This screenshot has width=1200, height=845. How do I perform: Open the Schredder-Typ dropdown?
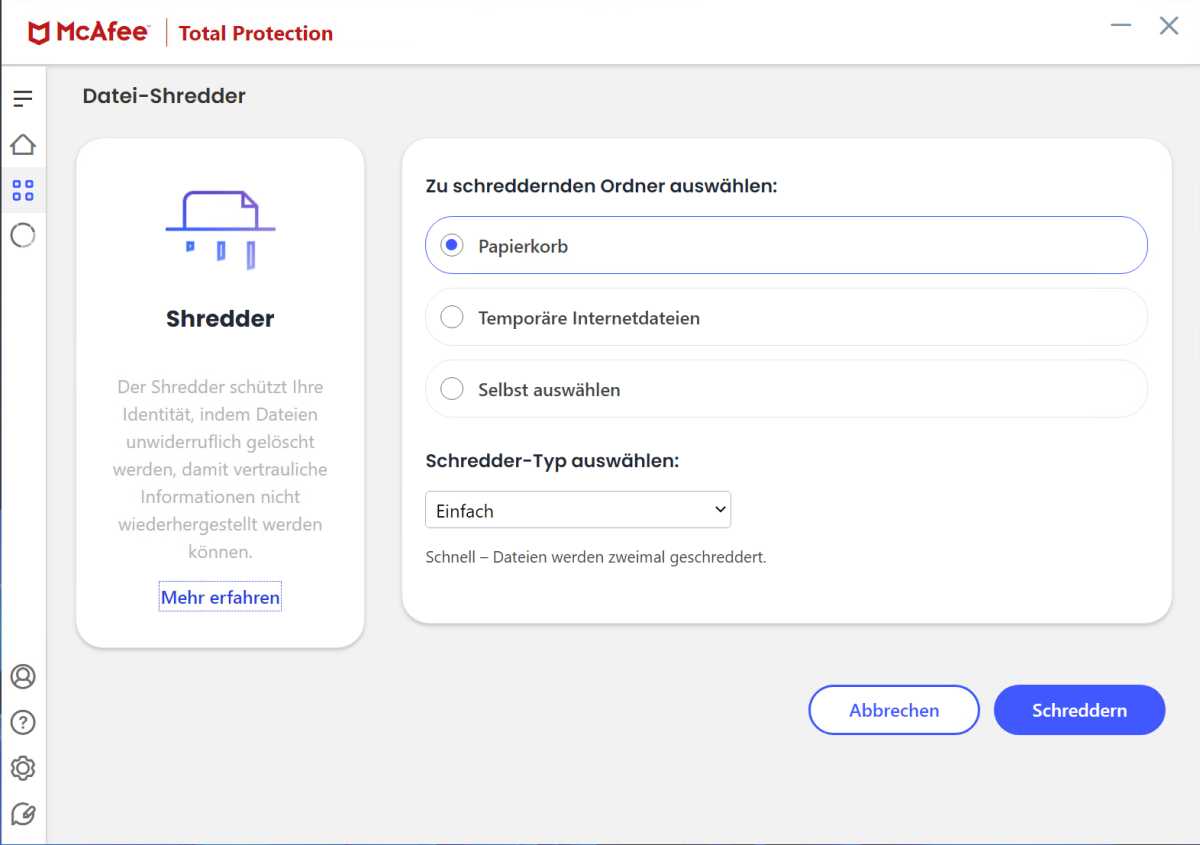coord(578,509)
